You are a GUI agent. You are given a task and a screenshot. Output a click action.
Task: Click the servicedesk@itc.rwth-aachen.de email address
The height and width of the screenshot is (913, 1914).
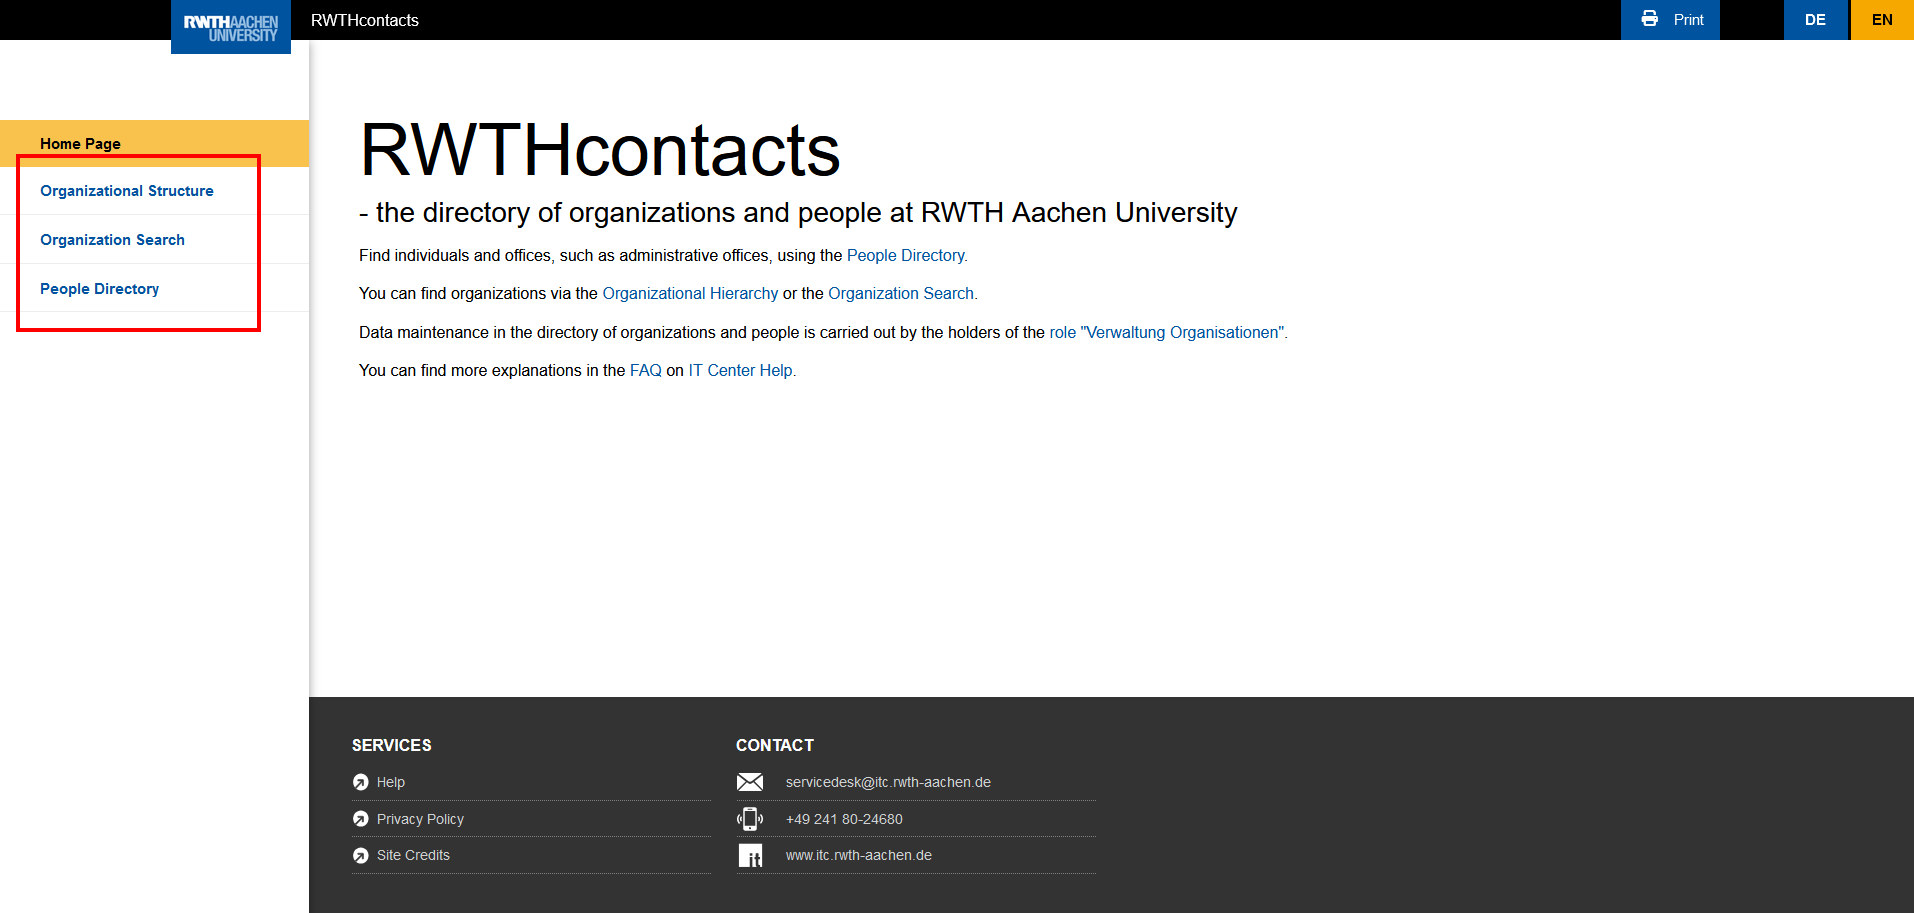coord(888,782)
